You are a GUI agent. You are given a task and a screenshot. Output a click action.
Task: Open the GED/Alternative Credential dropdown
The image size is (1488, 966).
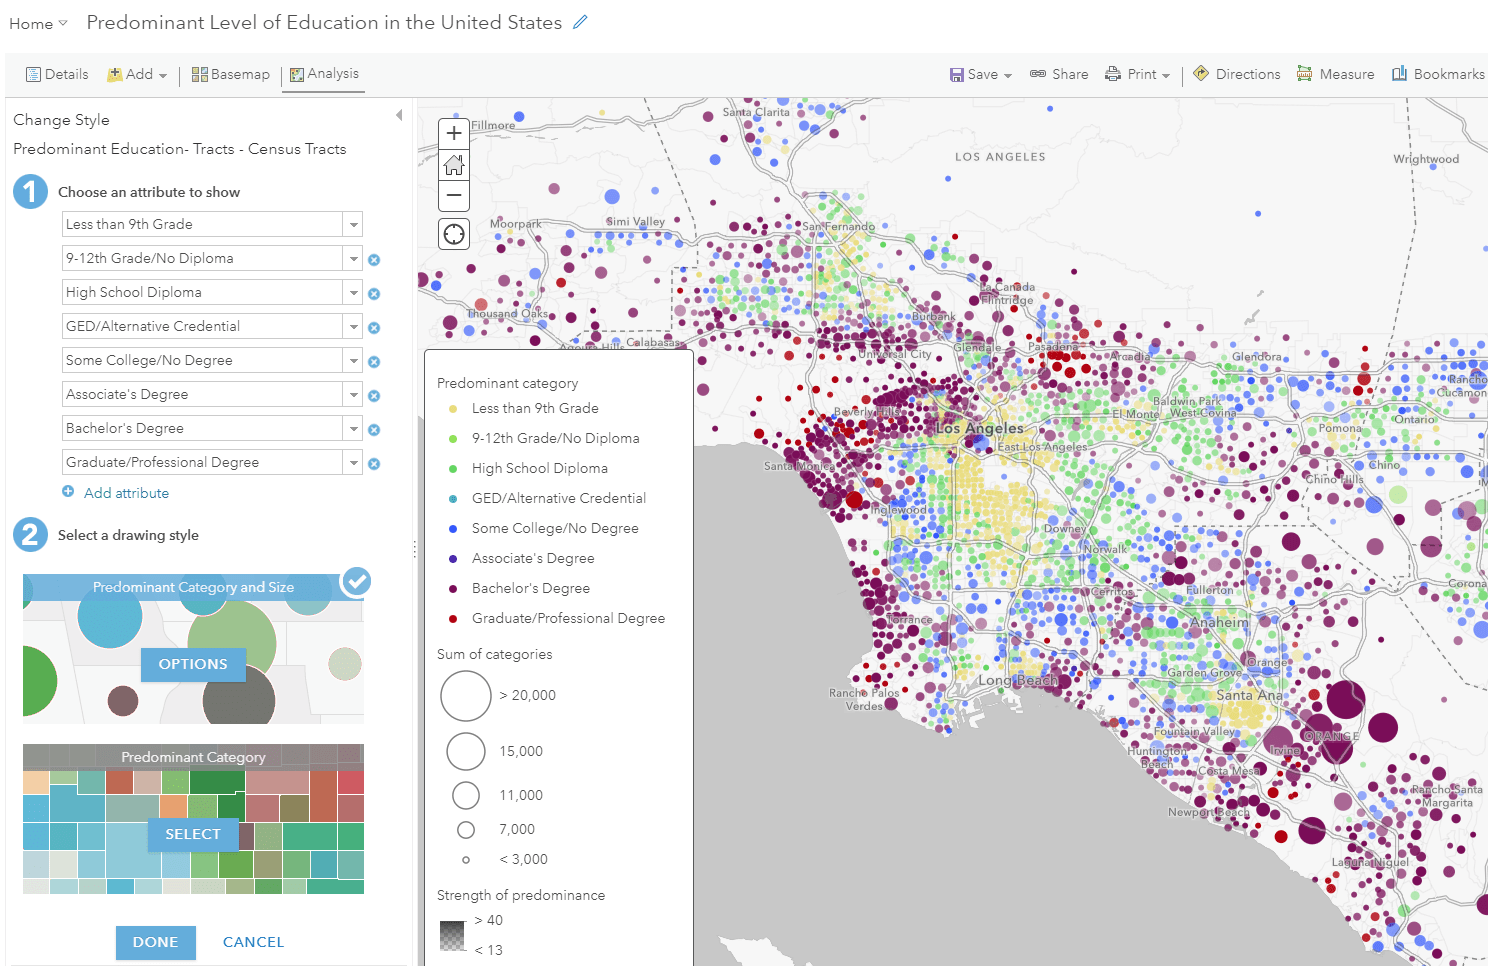point(353,327)
